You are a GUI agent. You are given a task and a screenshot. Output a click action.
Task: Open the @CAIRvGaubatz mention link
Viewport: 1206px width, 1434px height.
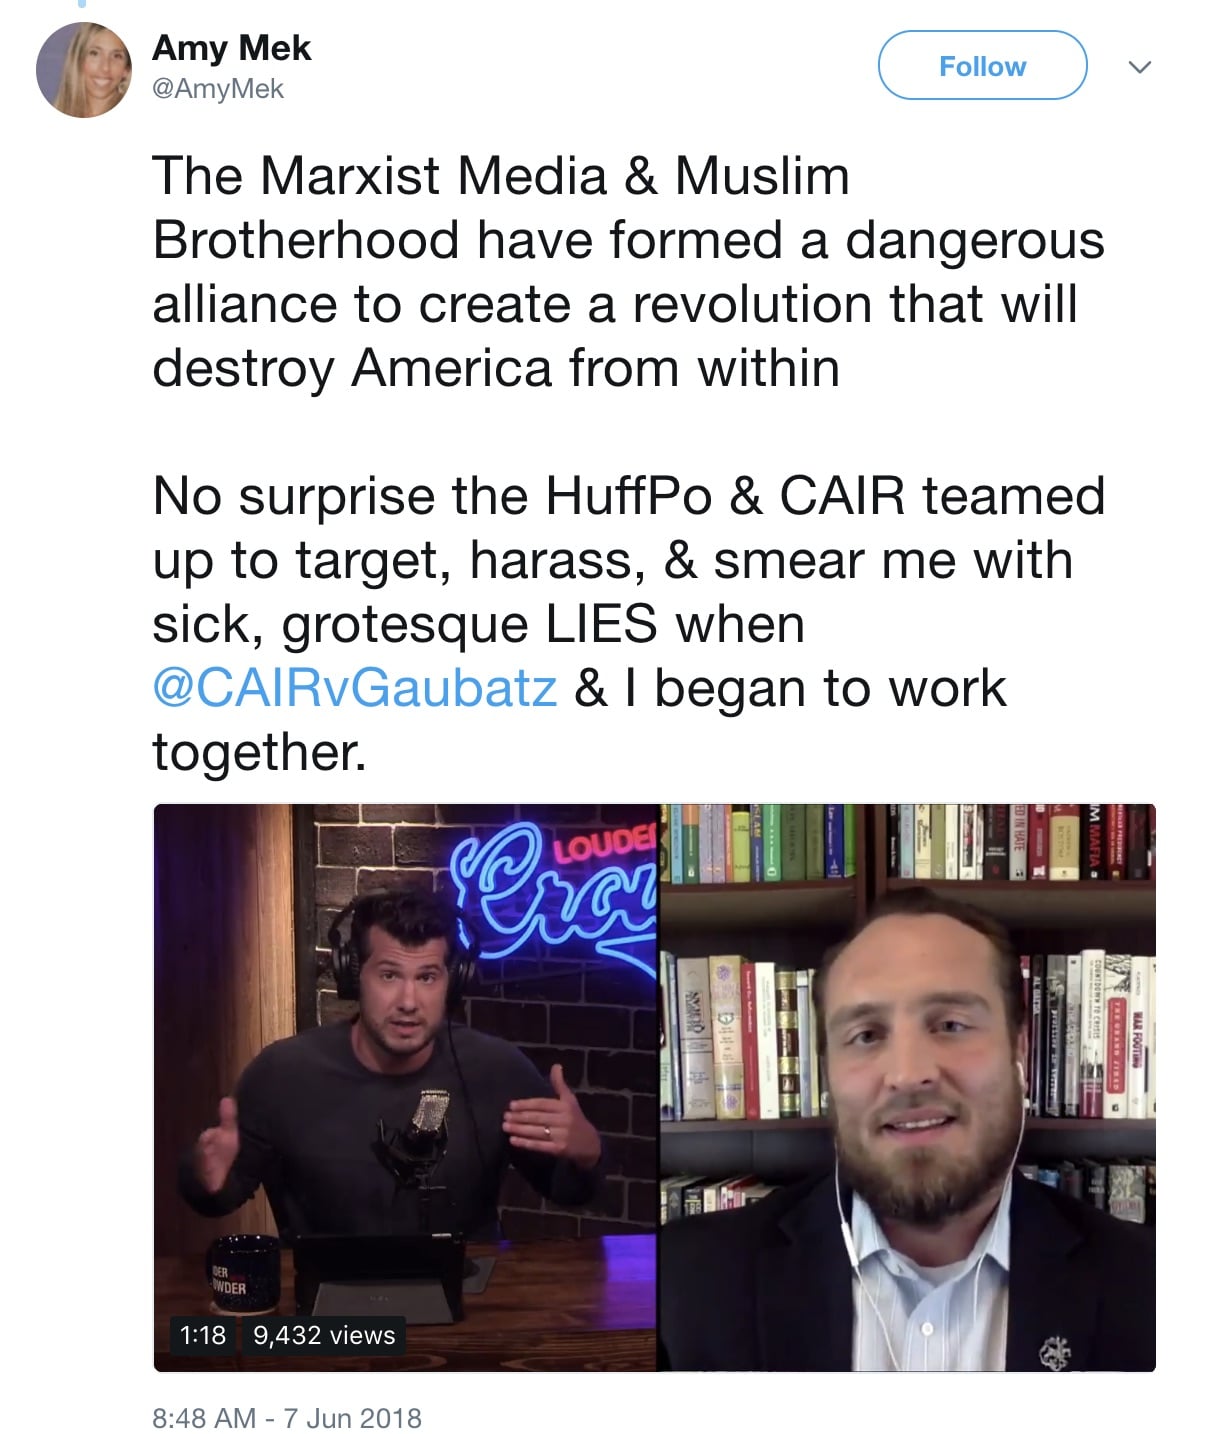(354, 688)
